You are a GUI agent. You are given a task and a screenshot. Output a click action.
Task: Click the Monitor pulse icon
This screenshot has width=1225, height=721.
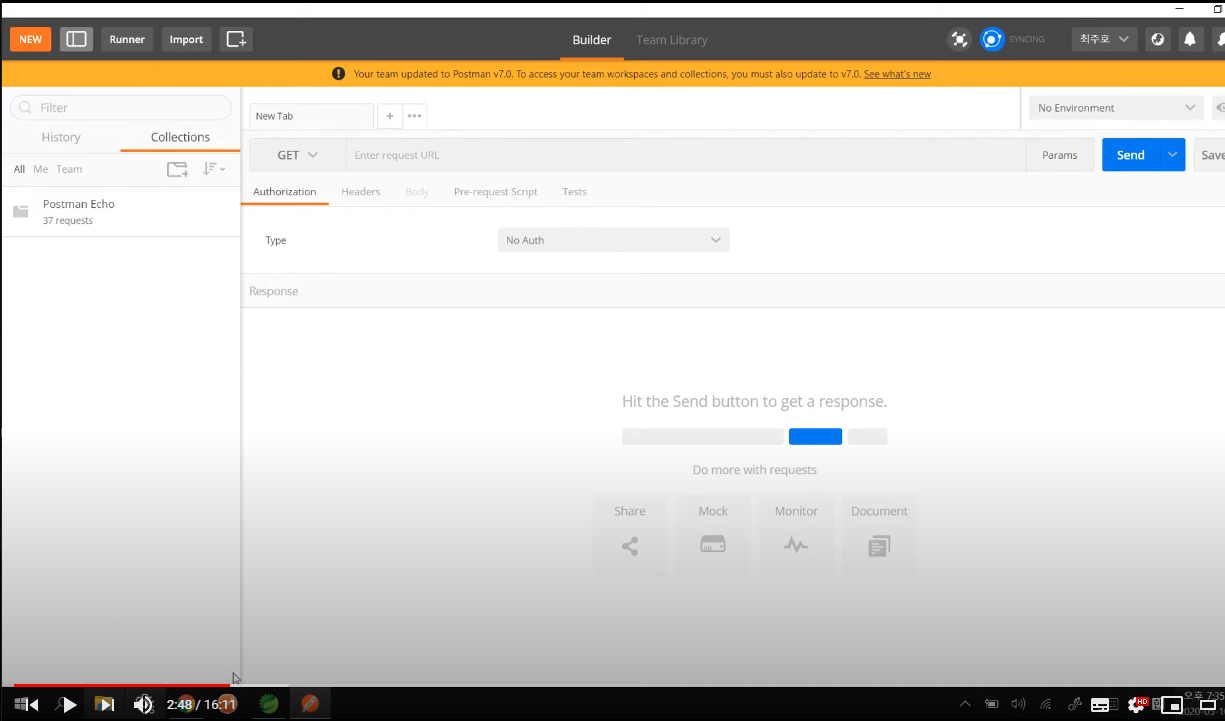tap(796, 545)
